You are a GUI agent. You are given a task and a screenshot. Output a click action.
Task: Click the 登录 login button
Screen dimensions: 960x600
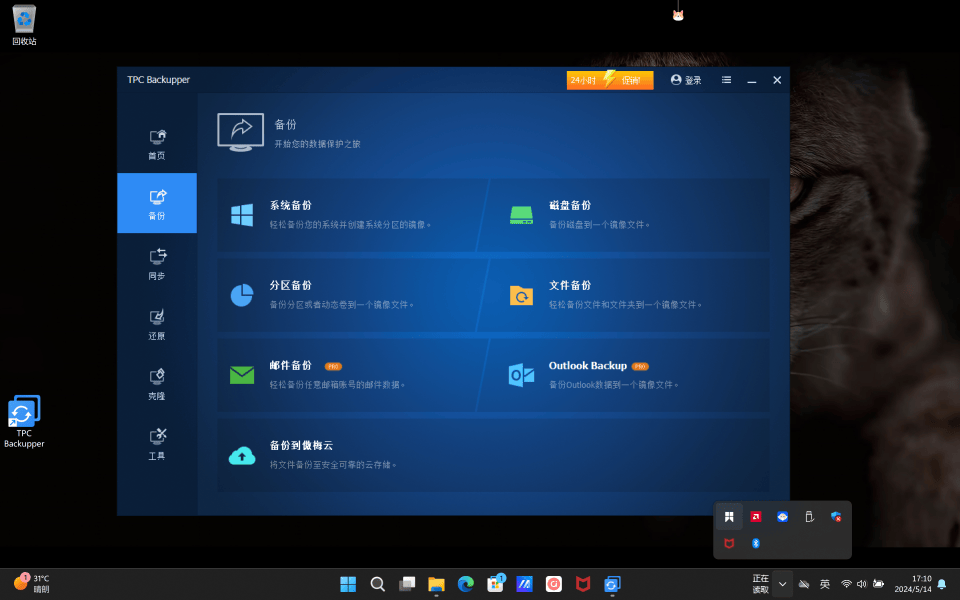click(686, 80)
